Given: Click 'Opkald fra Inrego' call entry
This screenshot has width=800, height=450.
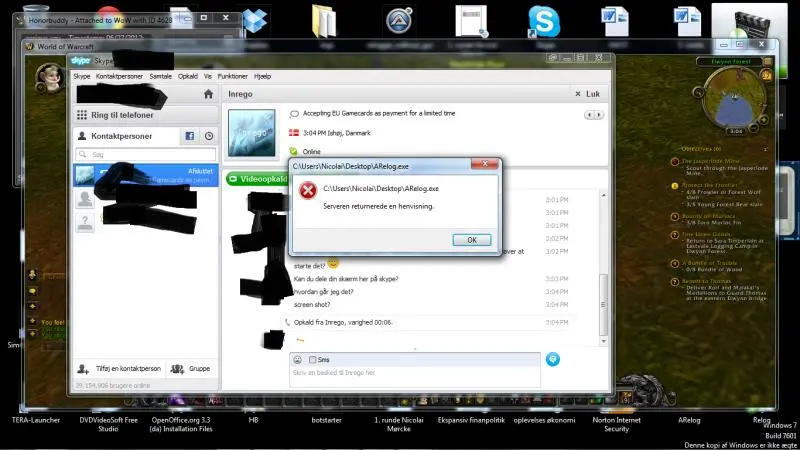Looking at the screenshot, I should [x=343, y=322].
